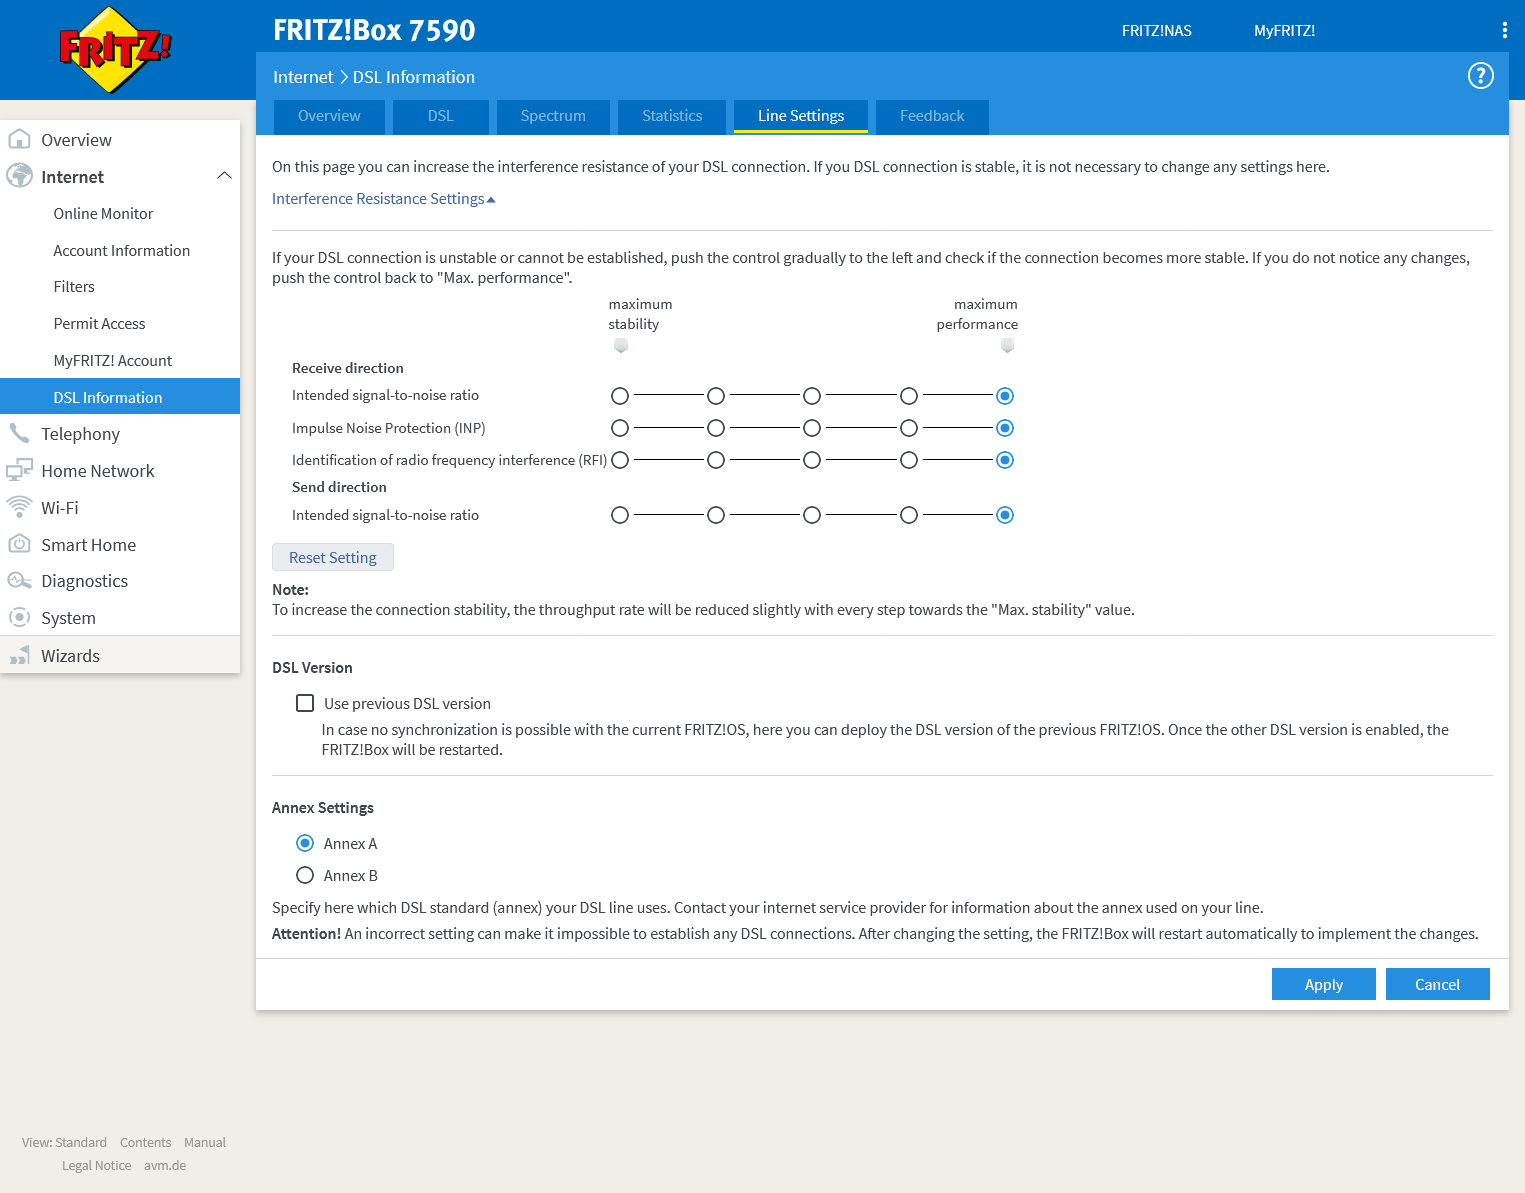The width and height of the screenshot is (1525, 1193).
Task: Set RFI identification to middle step
Action: point(812,460)
